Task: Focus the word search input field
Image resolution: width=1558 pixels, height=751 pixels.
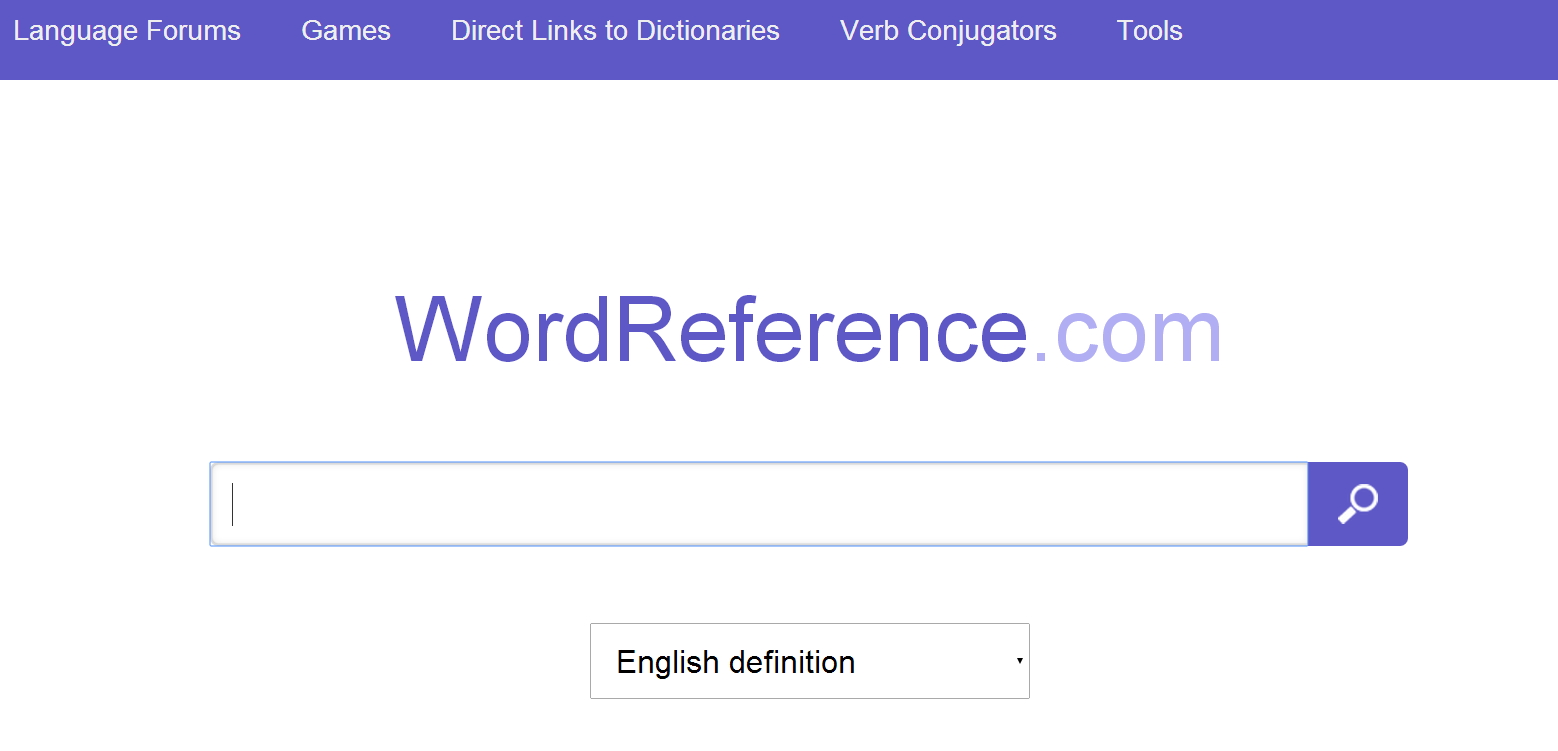Action: click(759, 504)
